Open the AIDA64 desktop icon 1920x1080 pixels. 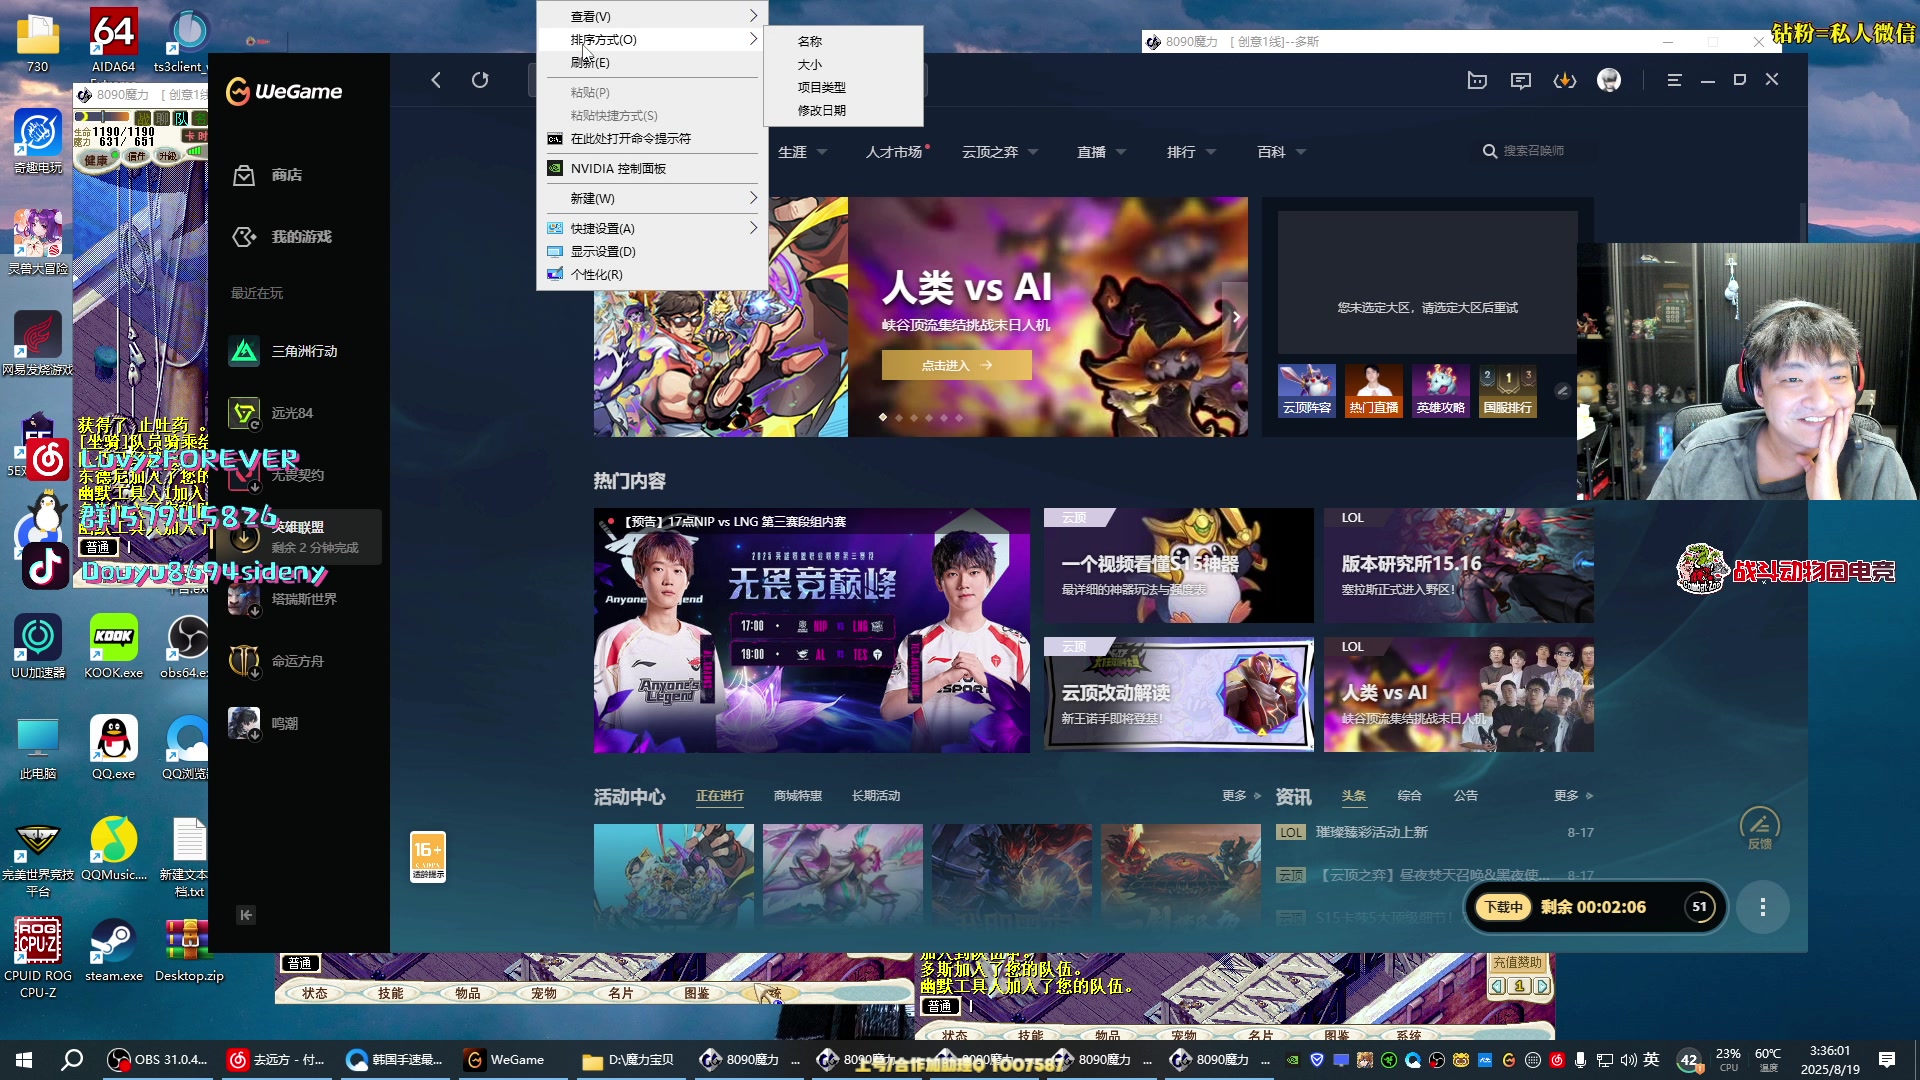pyautogui.click(x=114, y=41)
